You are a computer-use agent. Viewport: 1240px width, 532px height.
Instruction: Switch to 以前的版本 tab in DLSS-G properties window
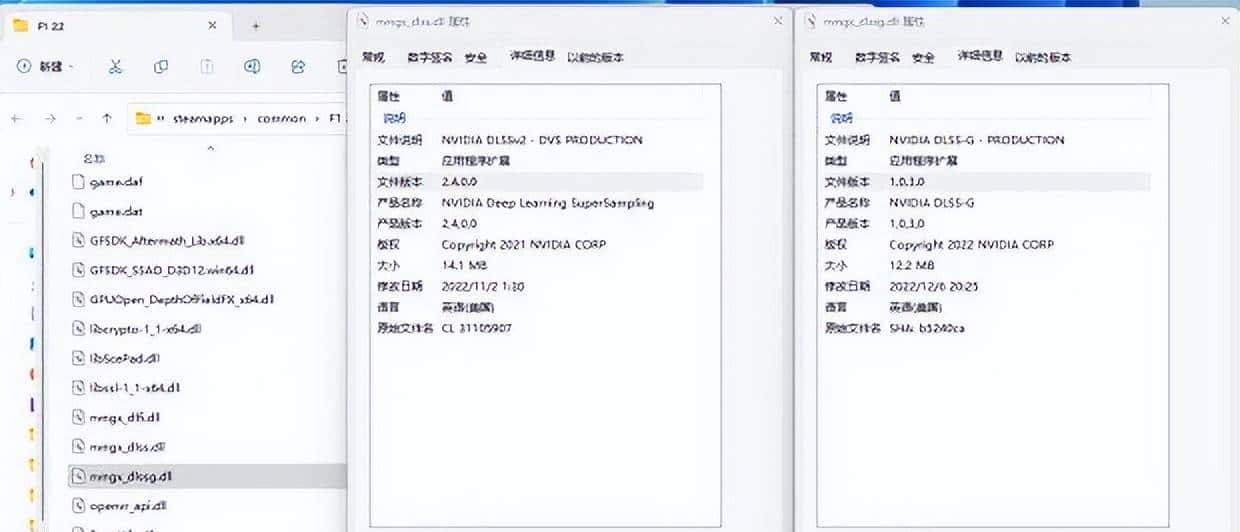pyautogui.click(x=1044, y=58)
